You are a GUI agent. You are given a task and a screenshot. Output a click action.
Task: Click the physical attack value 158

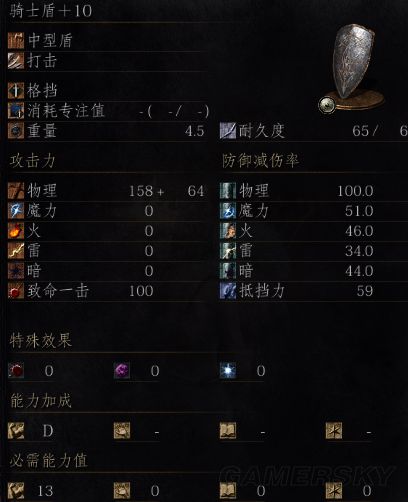point(141,191)
